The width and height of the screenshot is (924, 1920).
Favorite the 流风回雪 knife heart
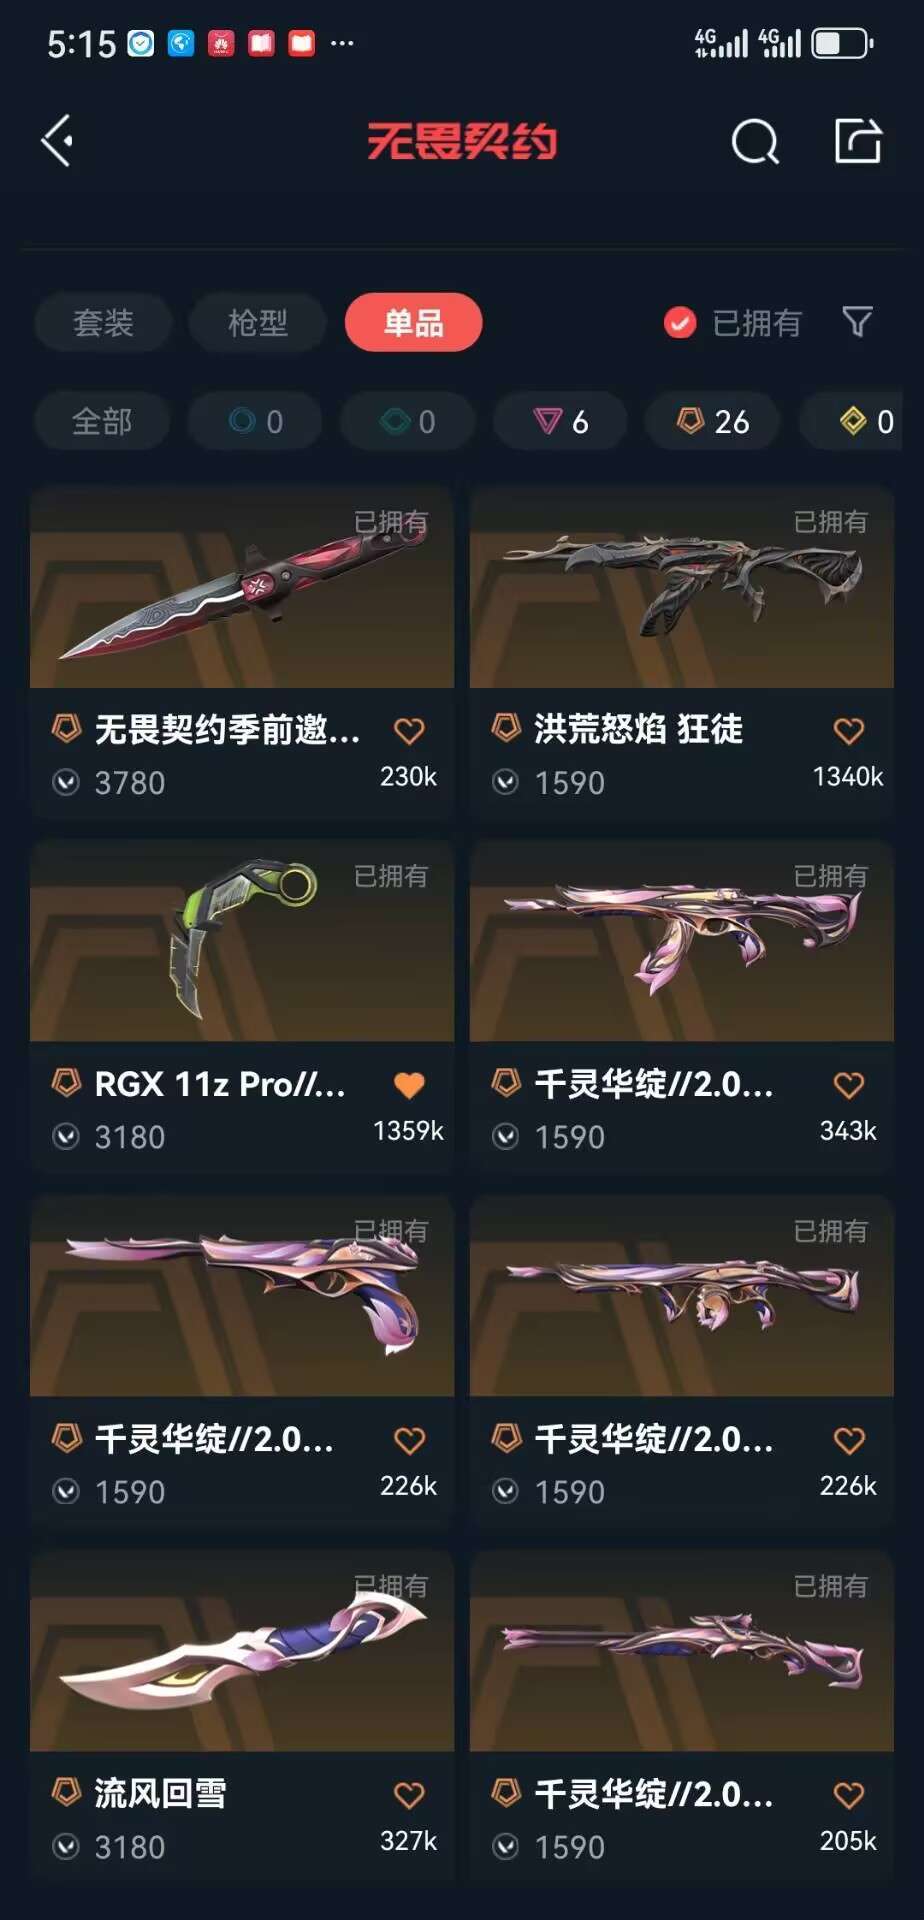point(409,1795)
